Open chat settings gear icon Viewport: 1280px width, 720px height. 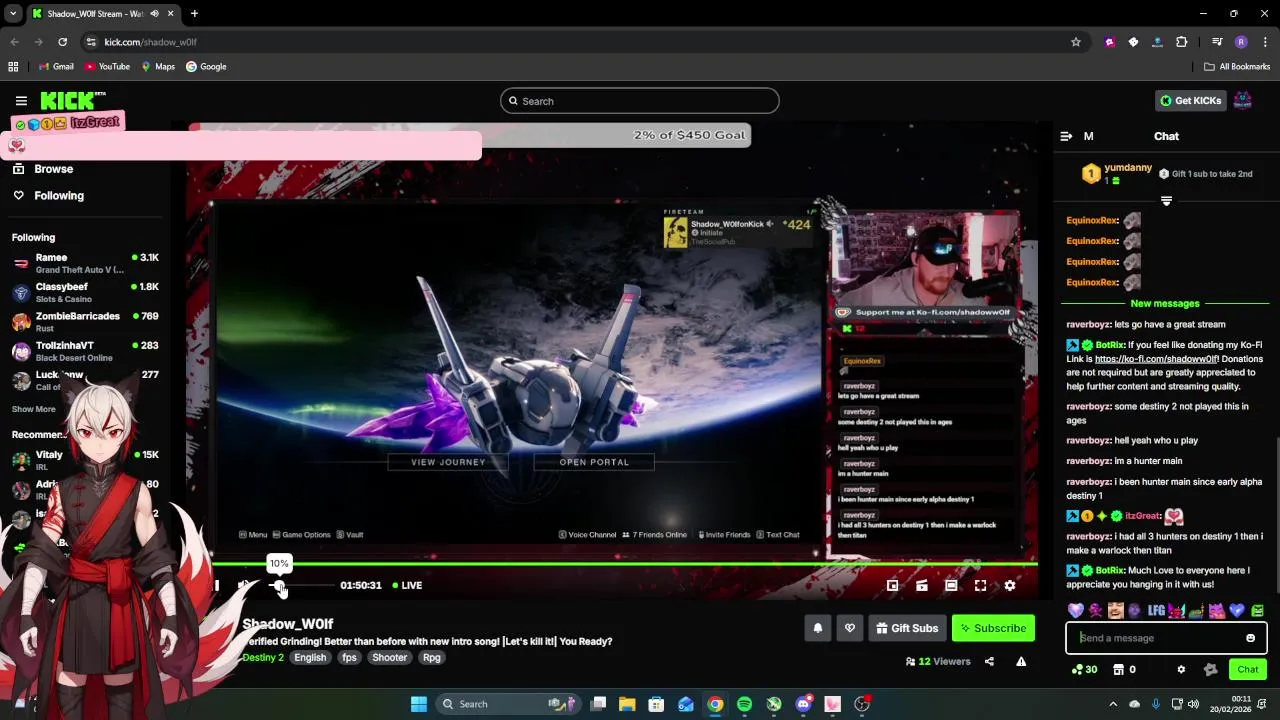tap(1181, 670)
